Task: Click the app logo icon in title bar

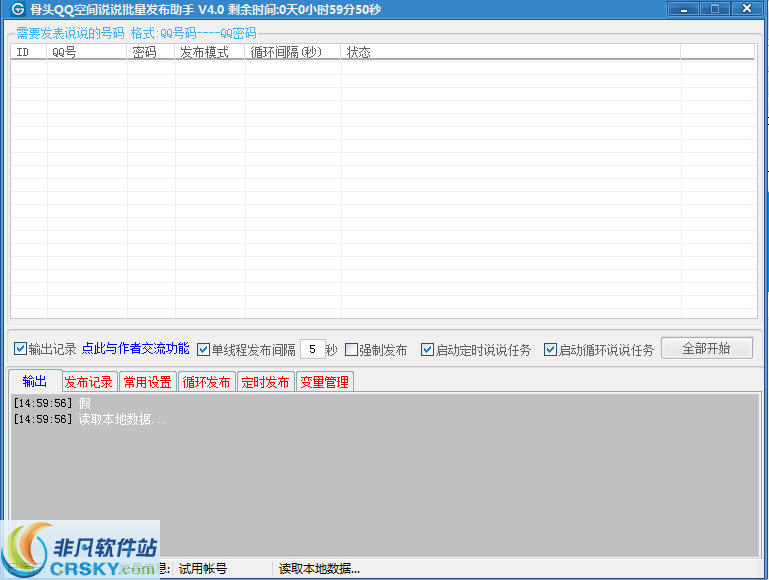Action: pyautogui.click(x=18, y=9)
